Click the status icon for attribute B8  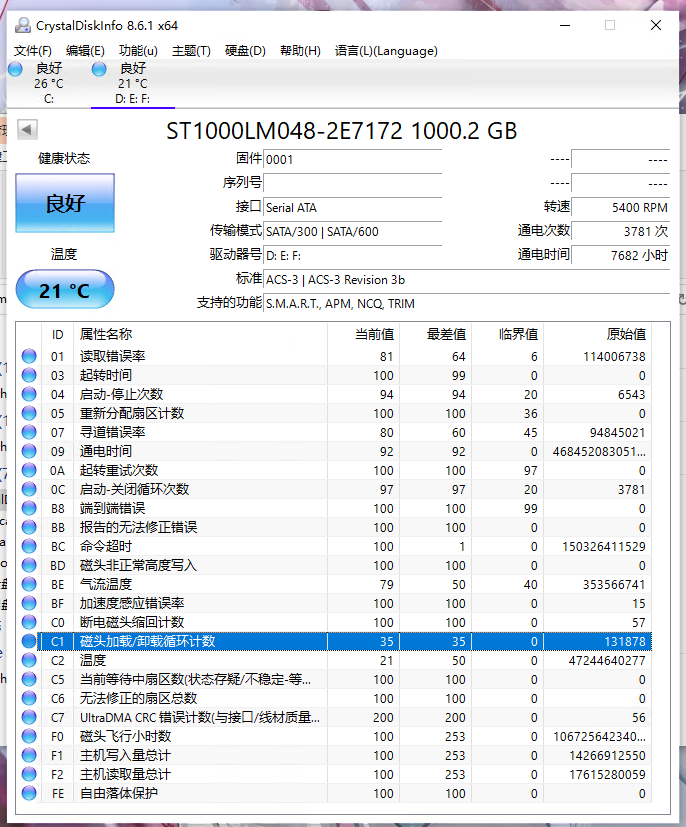tap(29, 508)
